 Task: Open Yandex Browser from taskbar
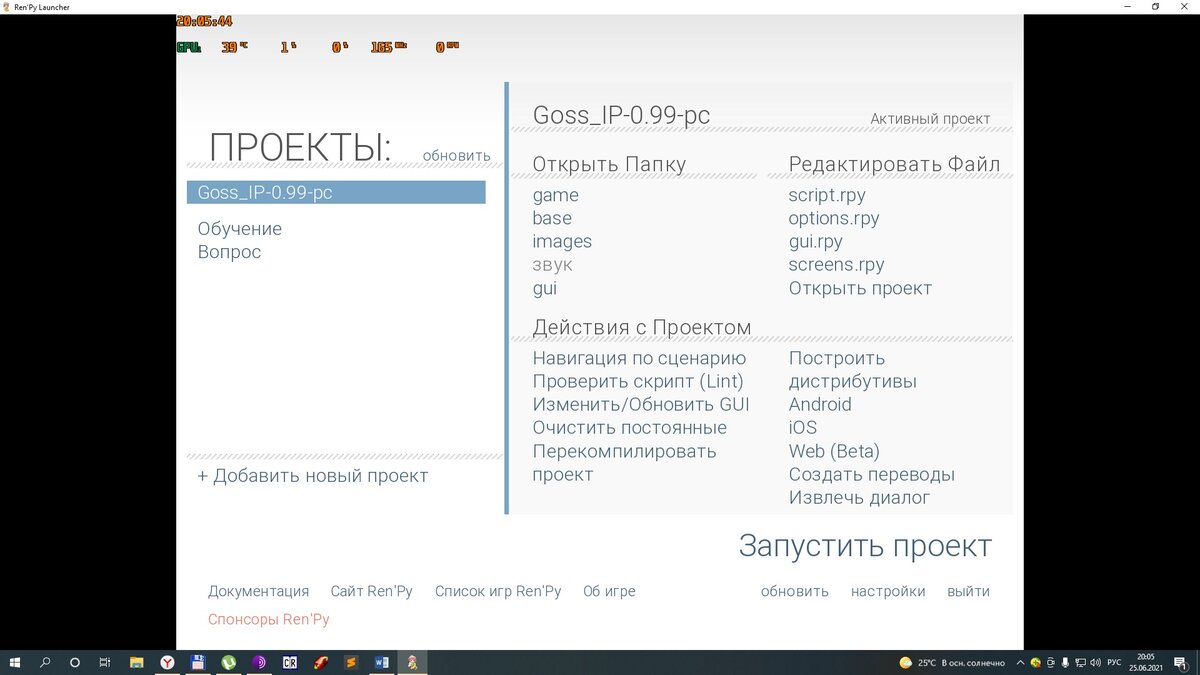168,662
